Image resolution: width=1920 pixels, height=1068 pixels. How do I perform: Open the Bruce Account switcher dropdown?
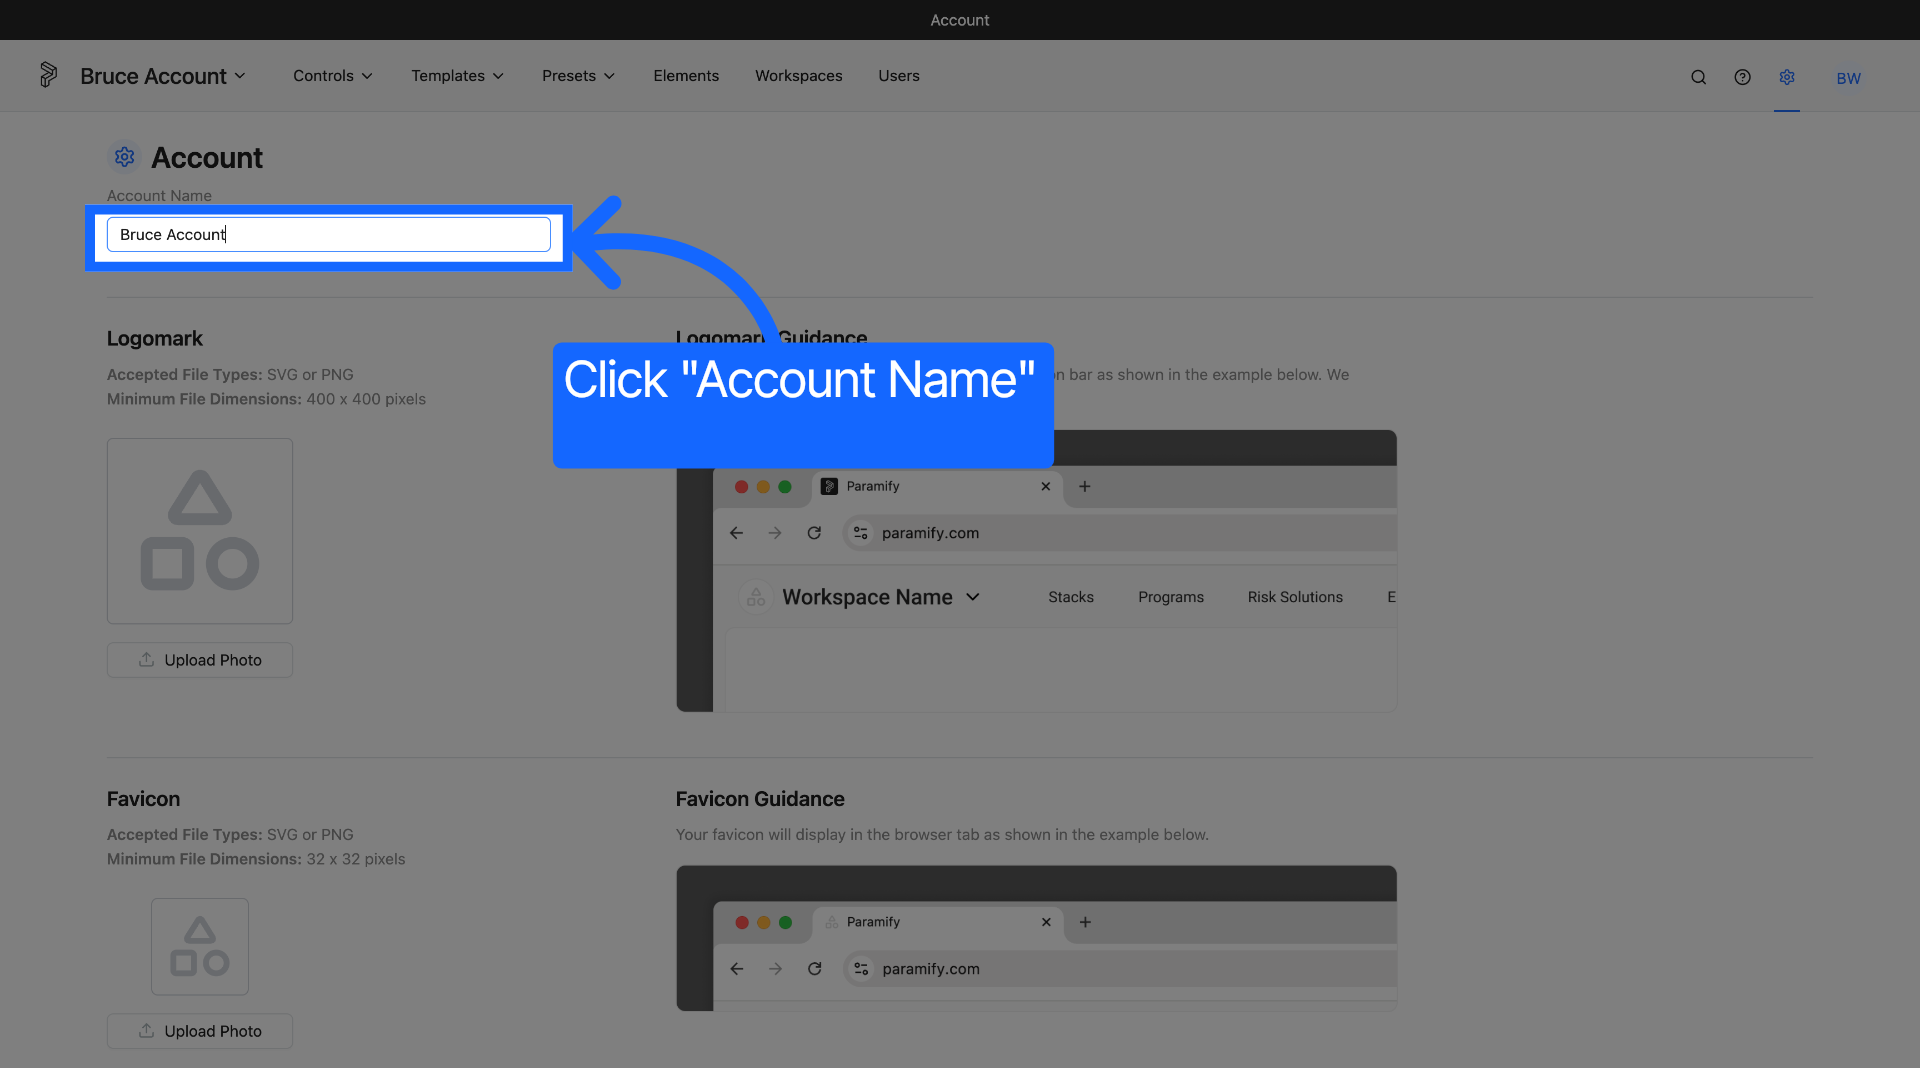click(163, 76)
